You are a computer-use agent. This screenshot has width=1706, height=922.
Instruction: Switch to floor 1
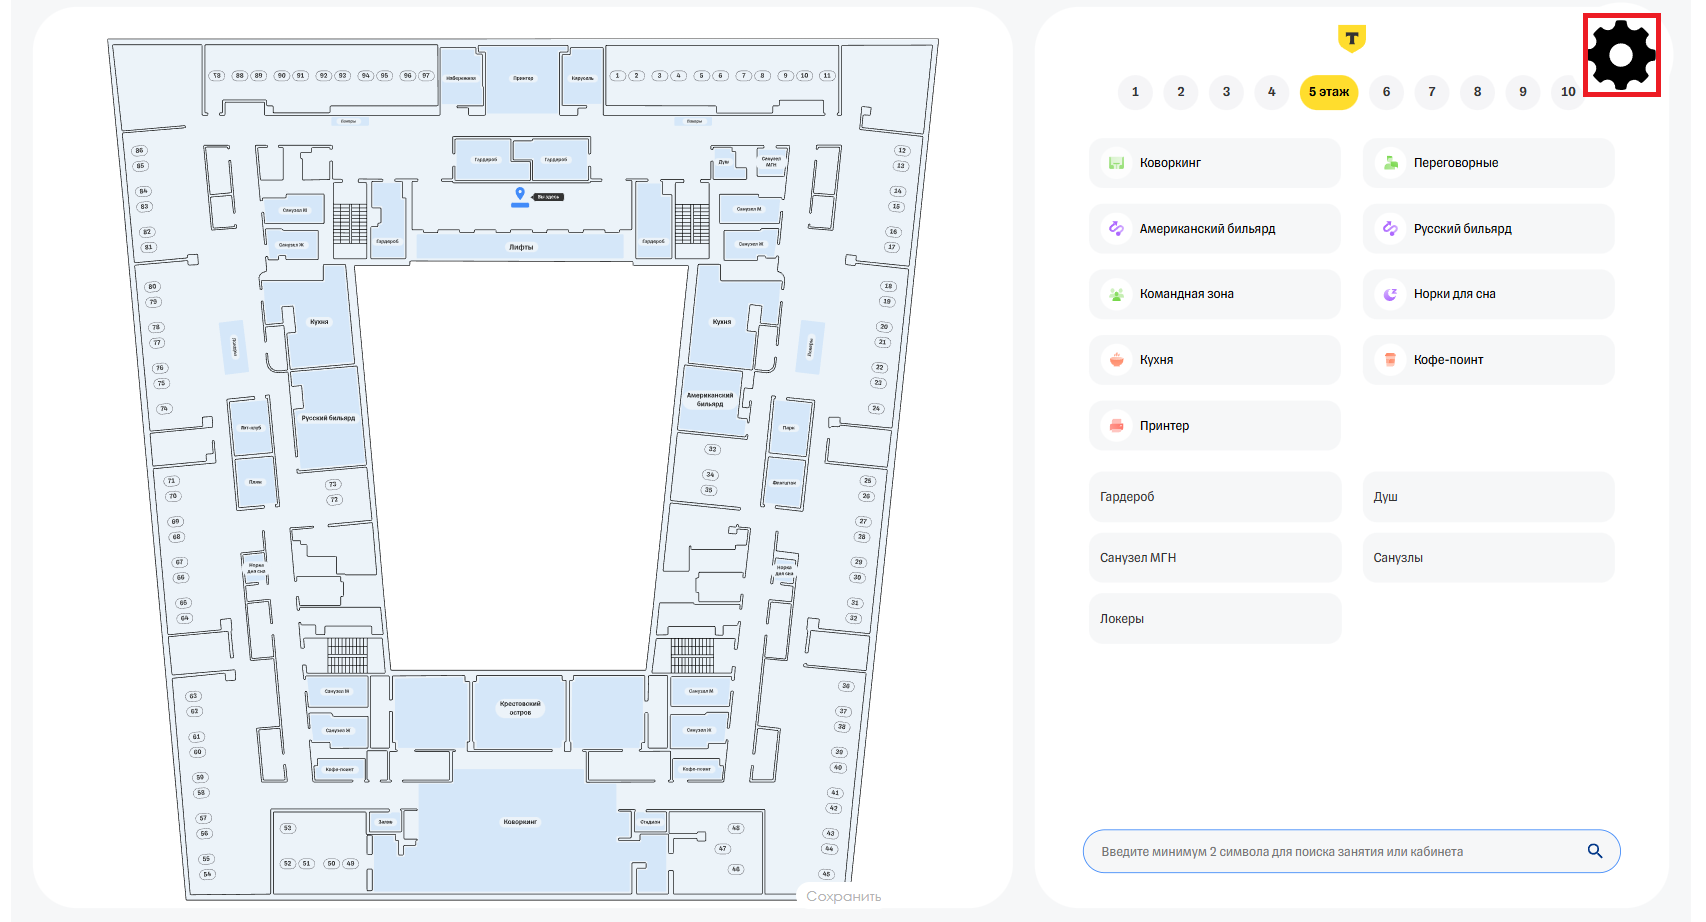[x=1135, y=92]
